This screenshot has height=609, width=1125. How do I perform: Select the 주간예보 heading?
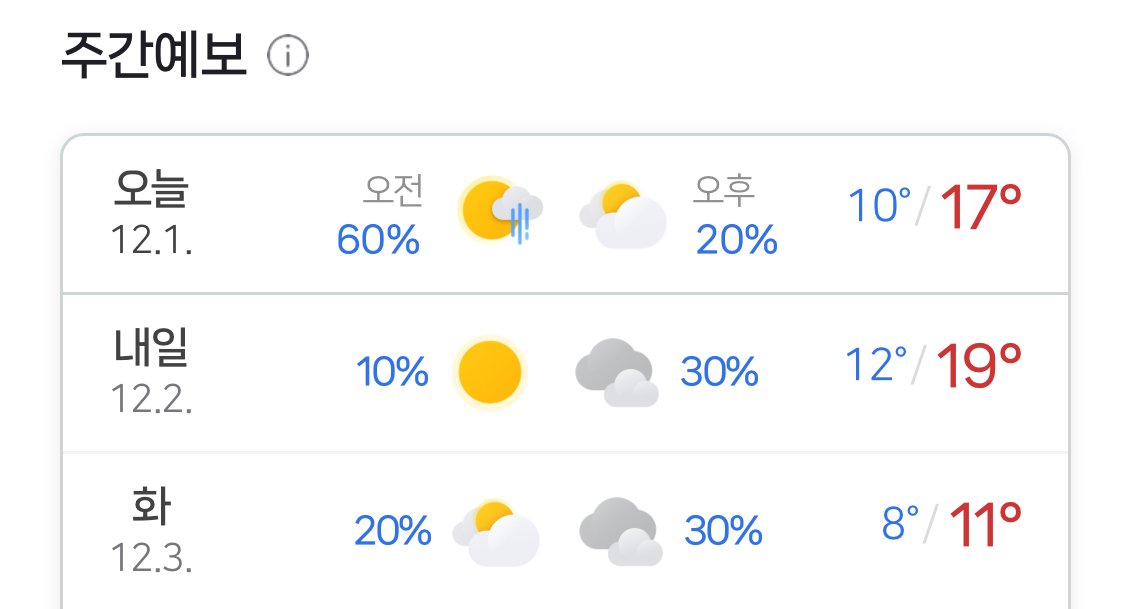[154, 55]
